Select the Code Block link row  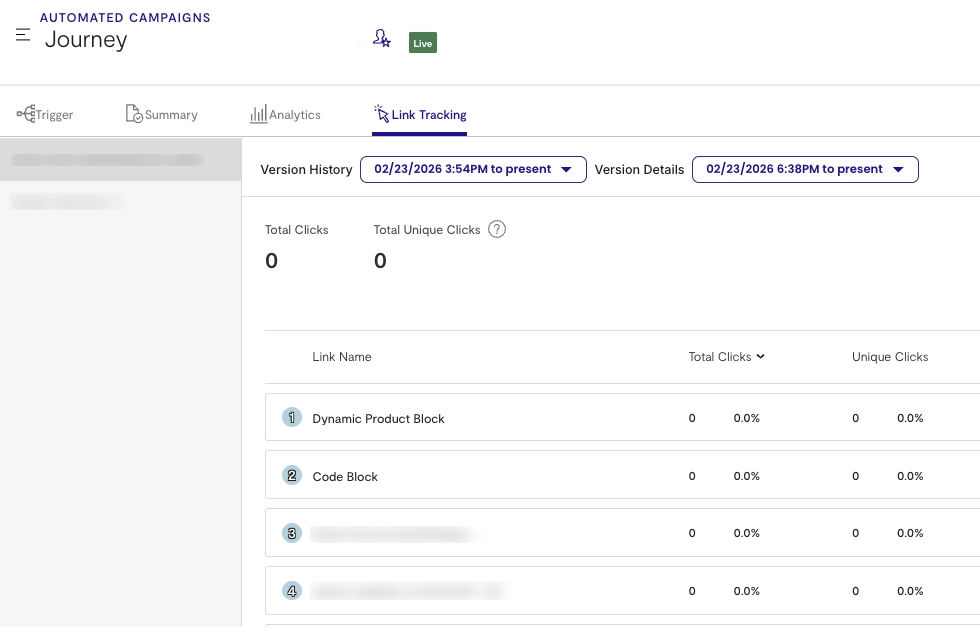tap(345, 477)
